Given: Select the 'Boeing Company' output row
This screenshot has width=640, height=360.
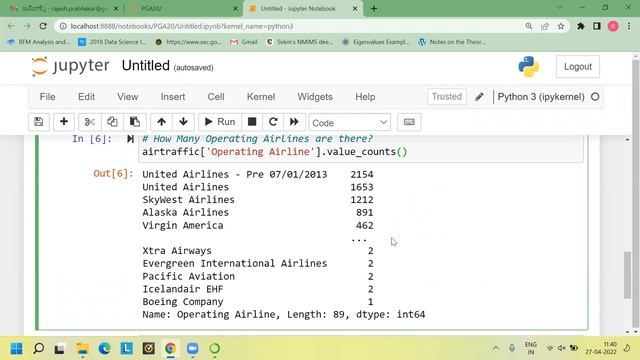Looking at the screenshot, I should pos(258,302).
